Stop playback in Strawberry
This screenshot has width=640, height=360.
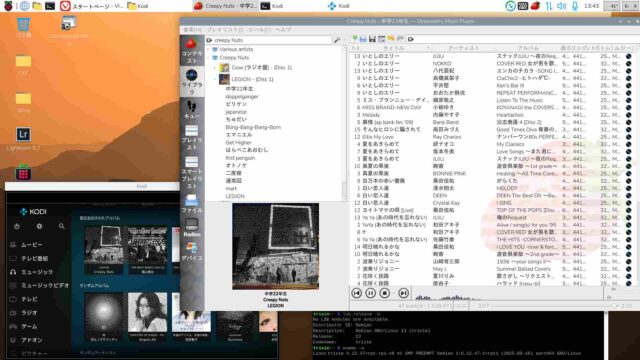pos(384,293)
